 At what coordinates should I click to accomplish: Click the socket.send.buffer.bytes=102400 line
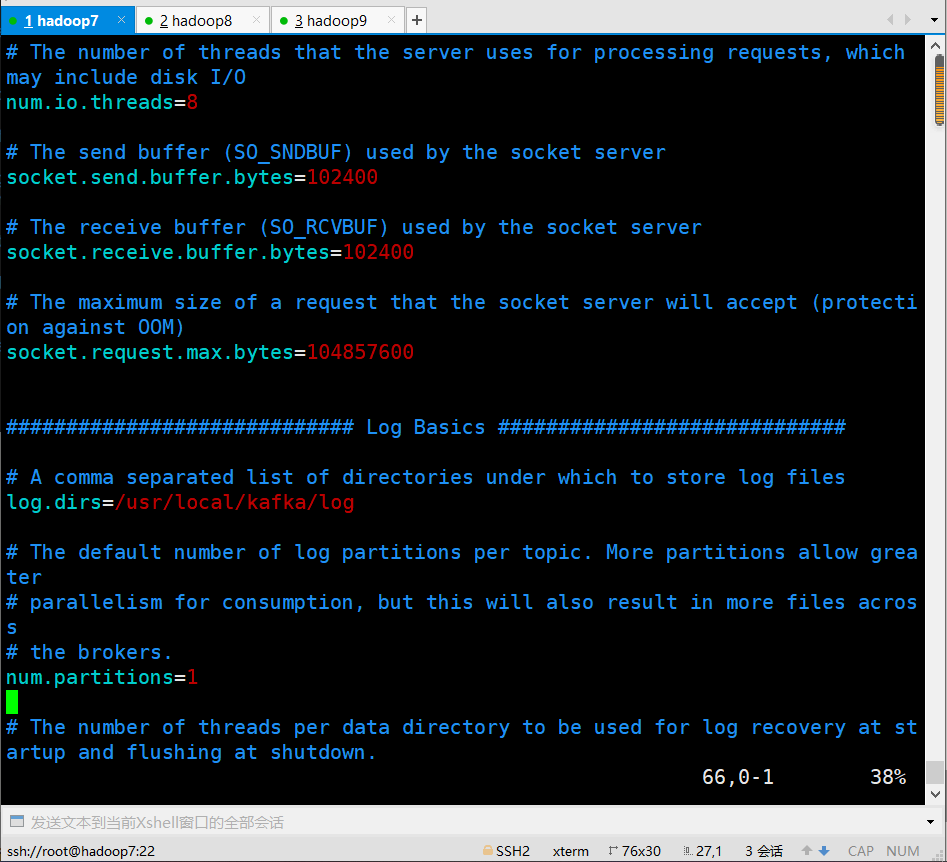[x=192, y=177]
